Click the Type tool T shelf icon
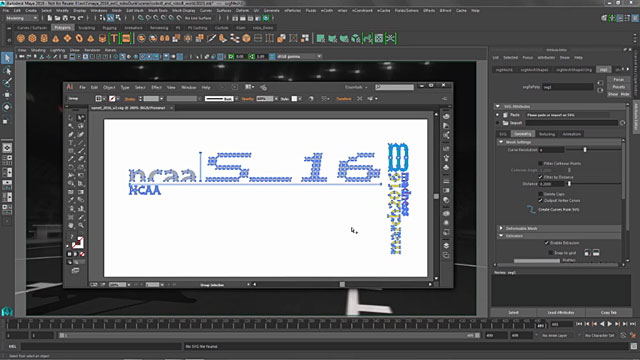 click(x=114, y=38)
